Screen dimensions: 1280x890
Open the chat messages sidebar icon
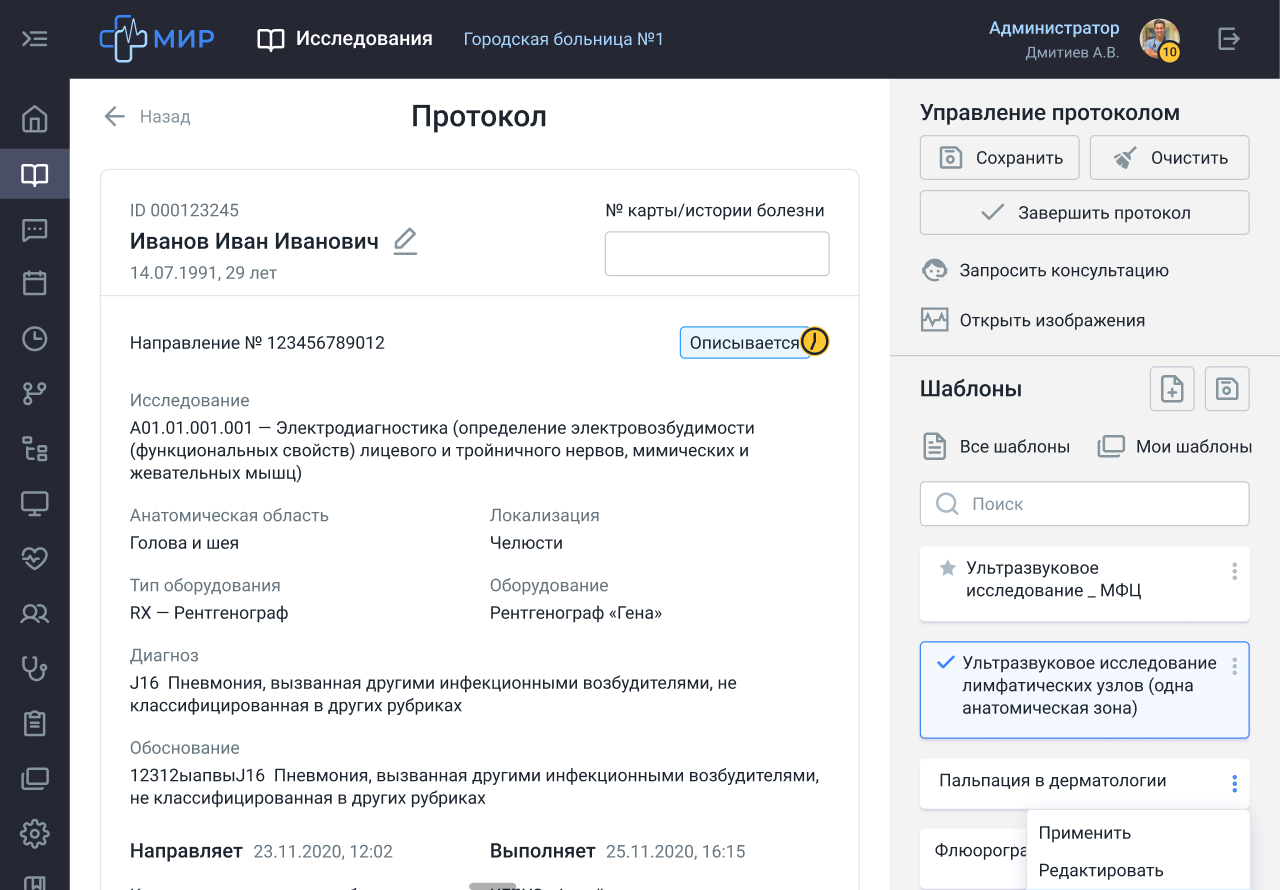click(35, 230)
